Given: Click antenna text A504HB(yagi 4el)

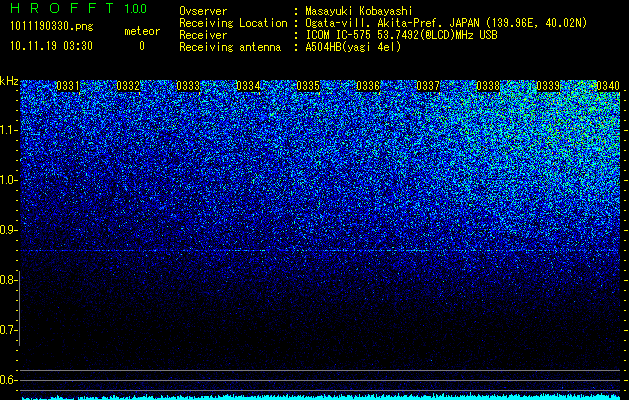Looking at the screenshot, I should [353, 47].
